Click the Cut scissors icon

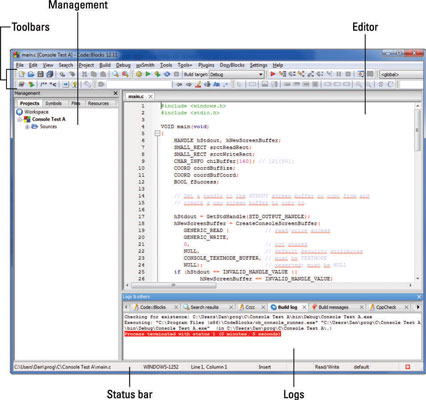[84, 74]
